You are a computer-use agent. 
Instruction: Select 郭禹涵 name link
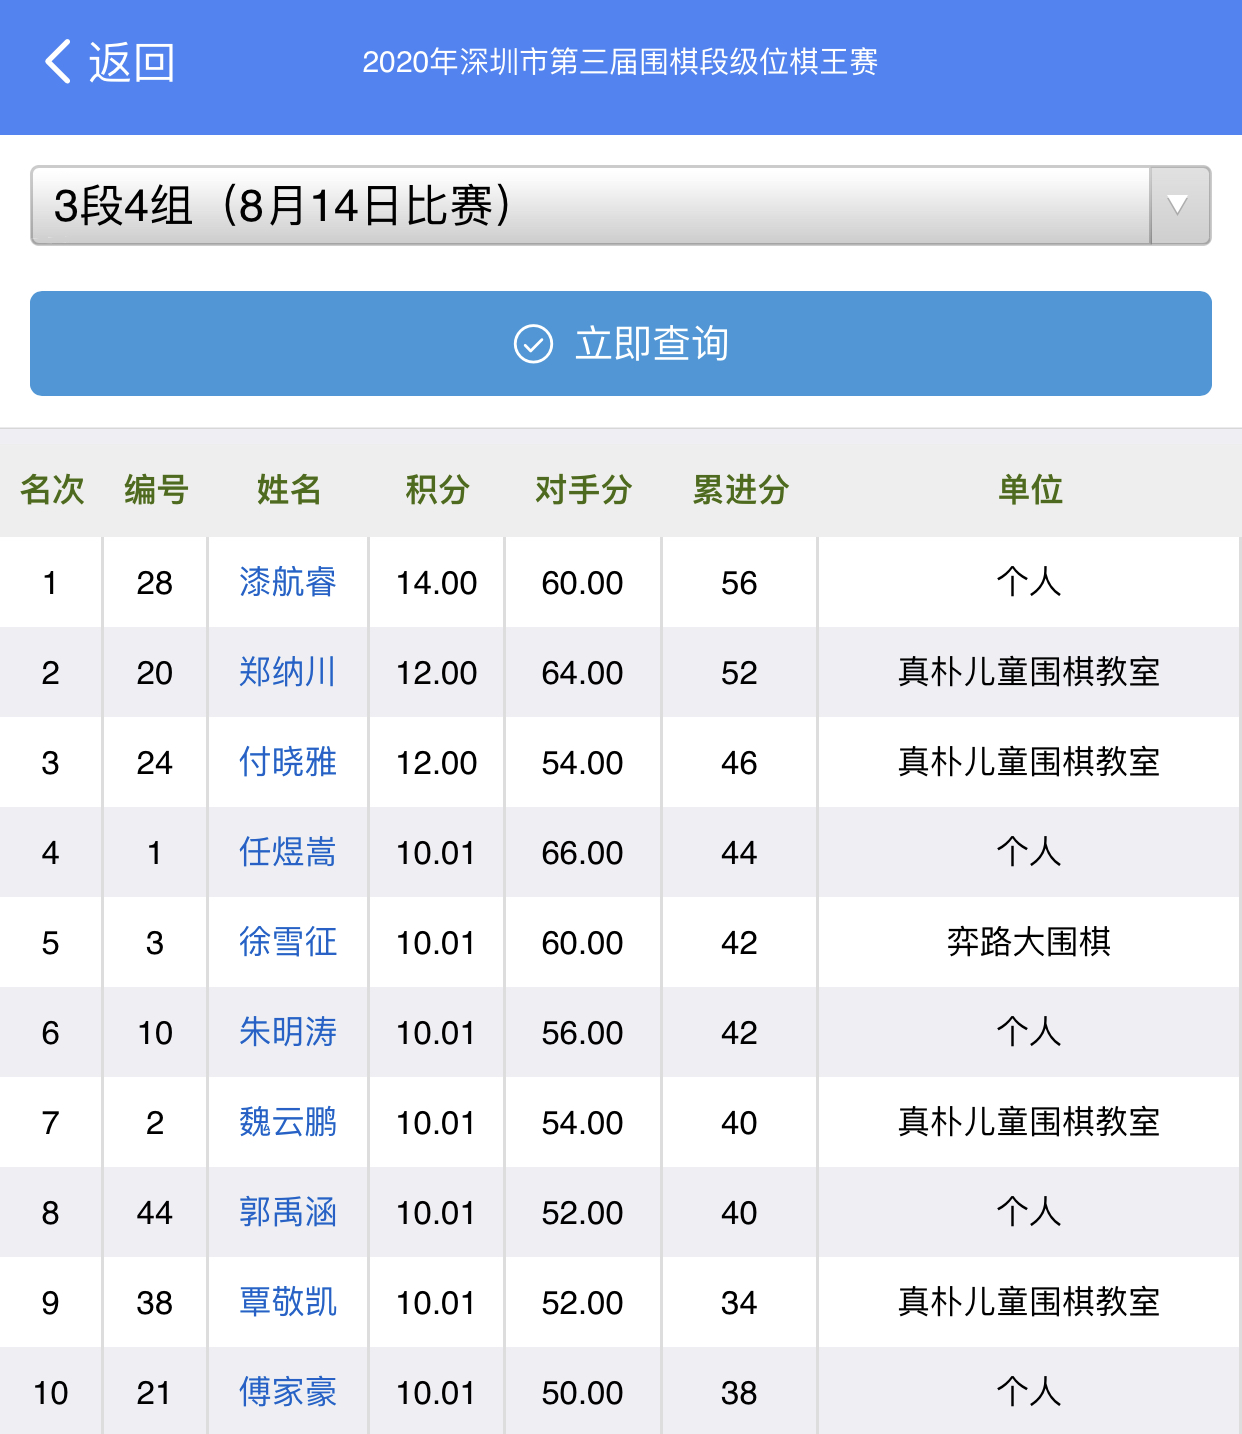[288, 1212]
